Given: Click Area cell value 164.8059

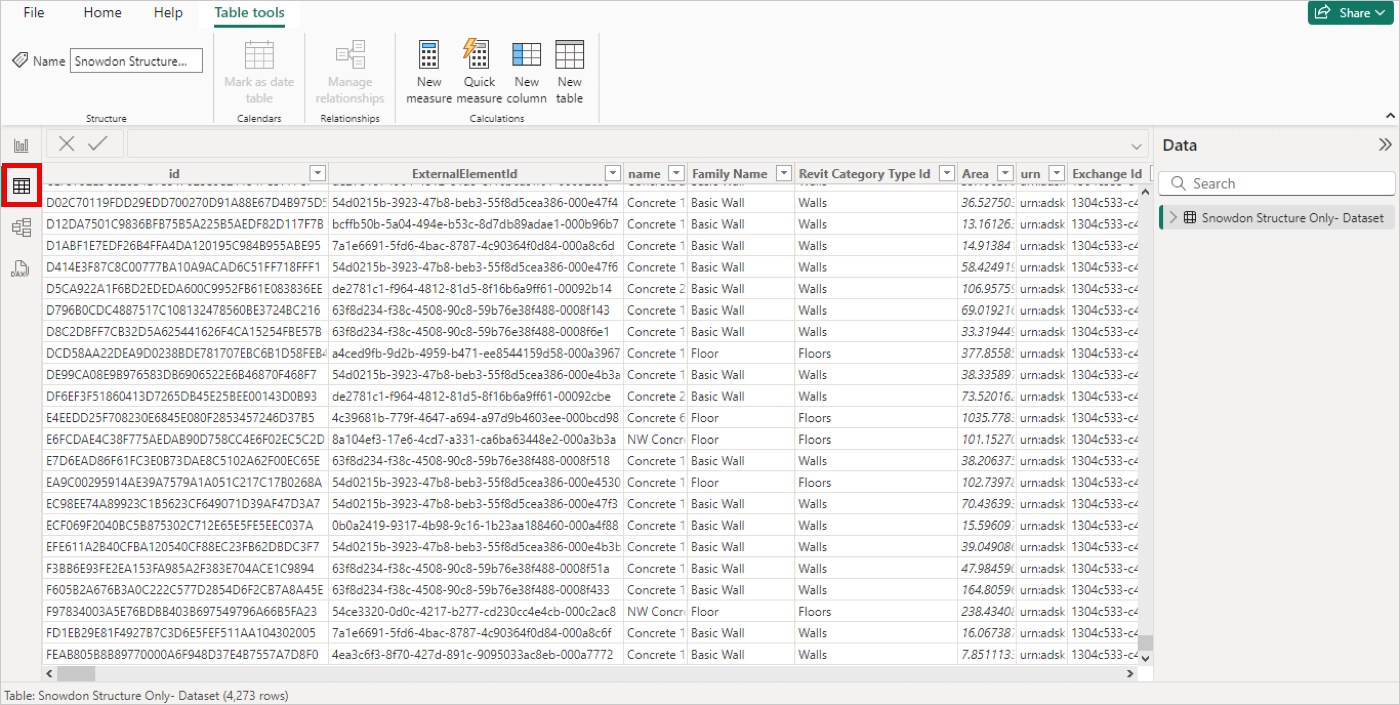Looking at the screenshot, I should tap(987, 590).
